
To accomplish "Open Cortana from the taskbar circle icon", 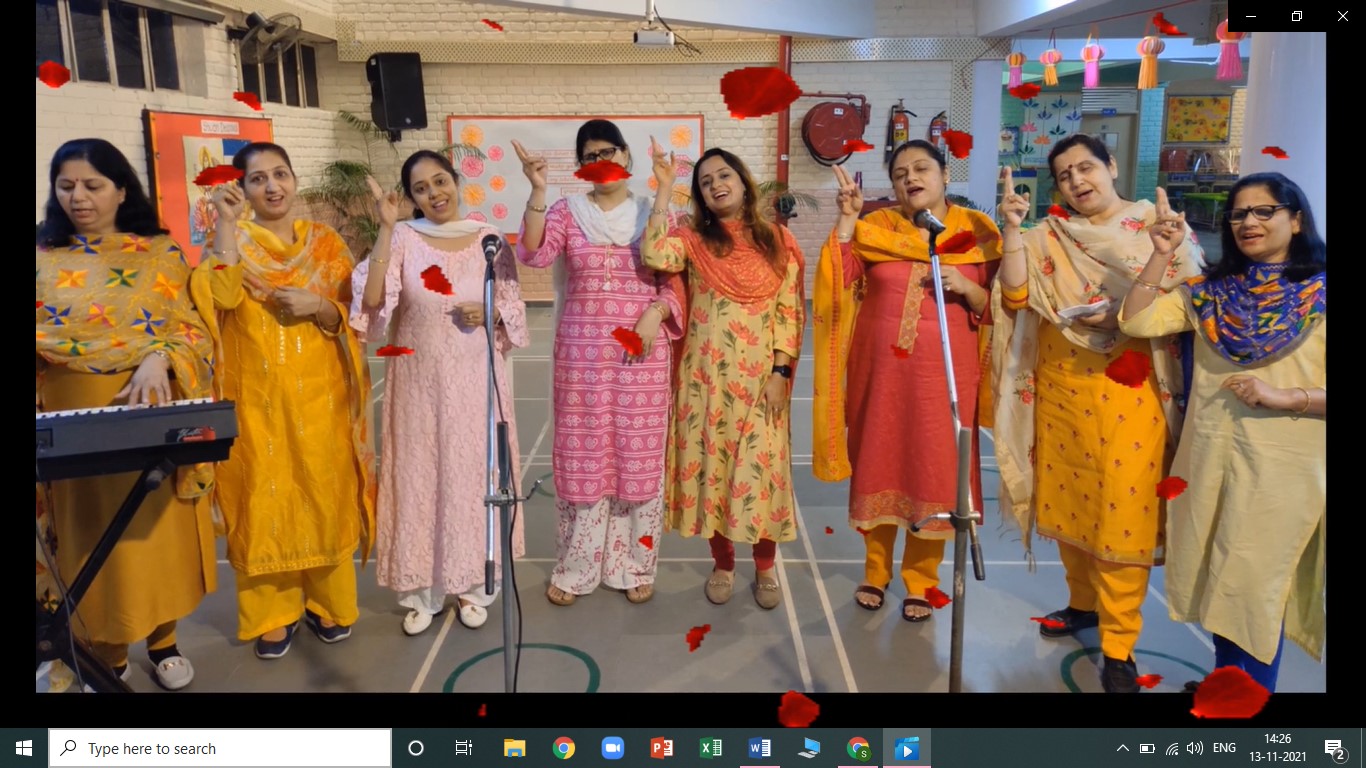I will click(x=416, y=748).
